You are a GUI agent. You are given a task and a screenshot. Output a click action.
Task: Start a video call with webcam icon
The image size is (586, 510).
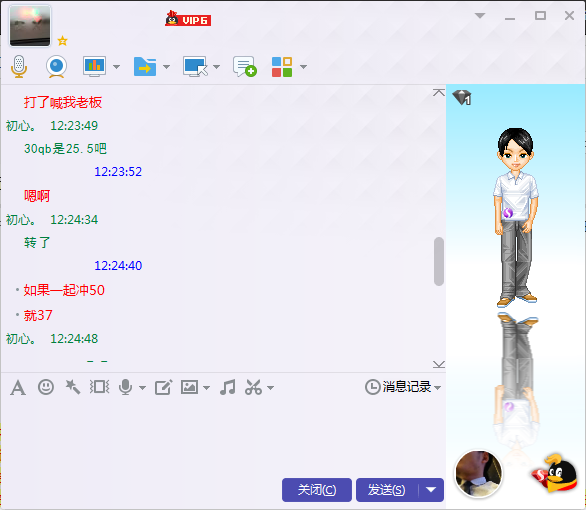point(56,67)
